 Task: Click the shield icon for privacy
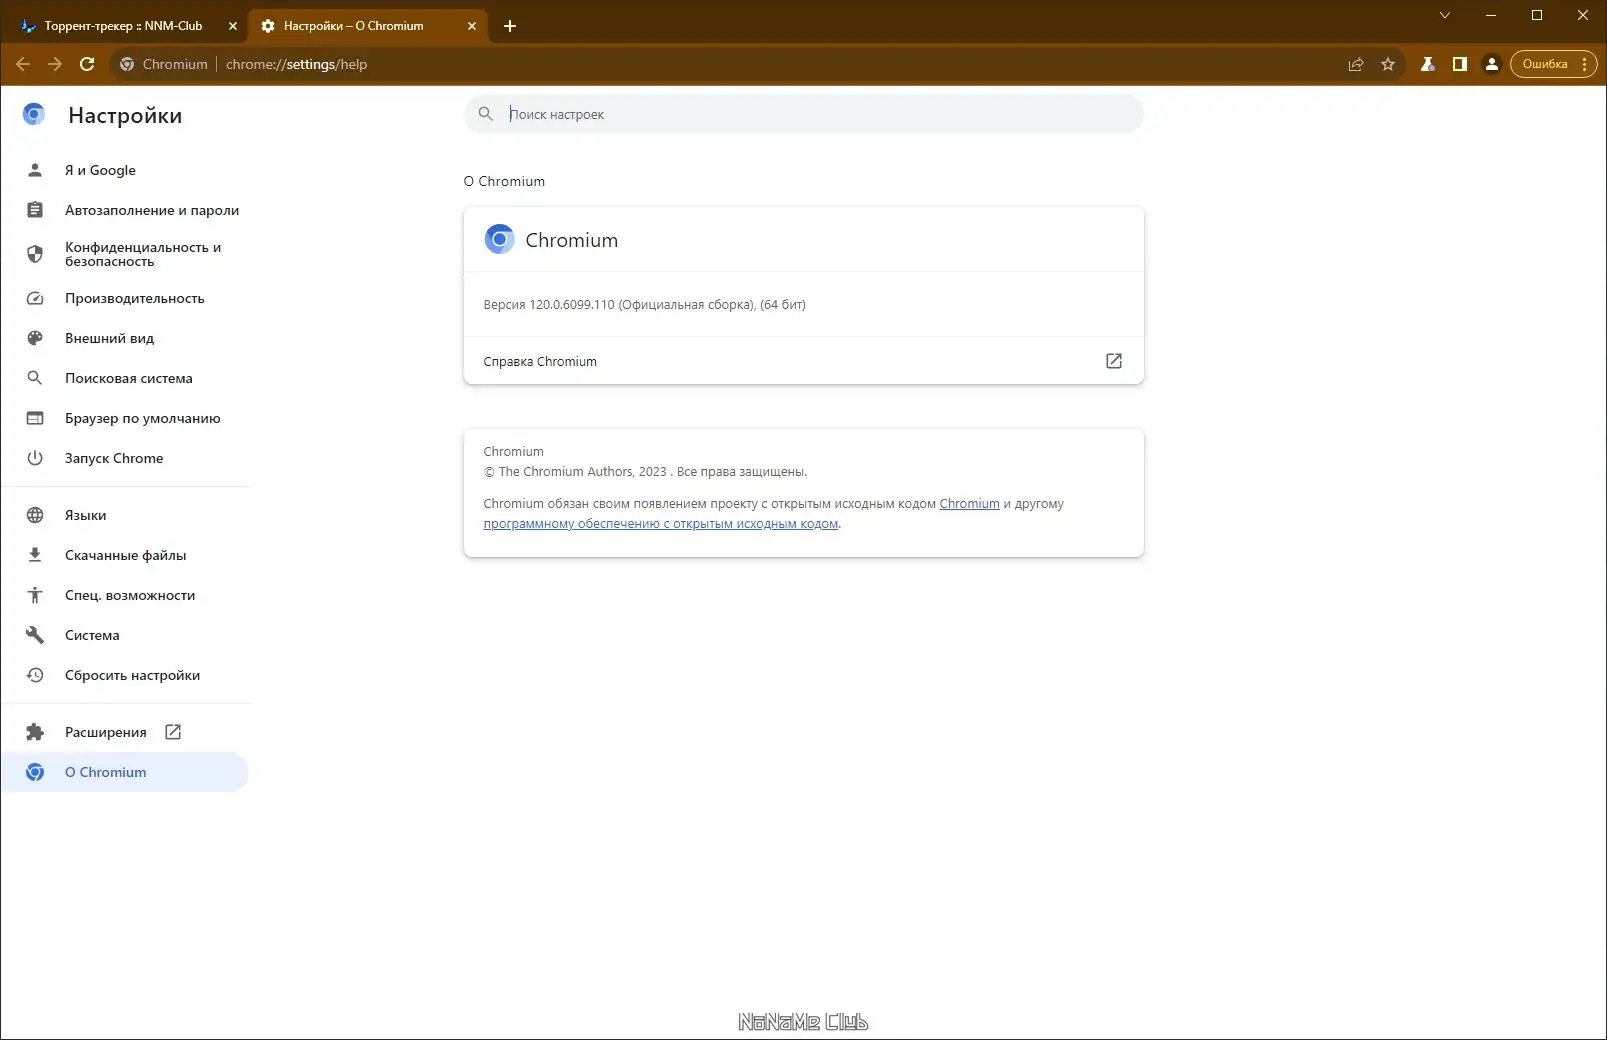(x=35, y=254)
